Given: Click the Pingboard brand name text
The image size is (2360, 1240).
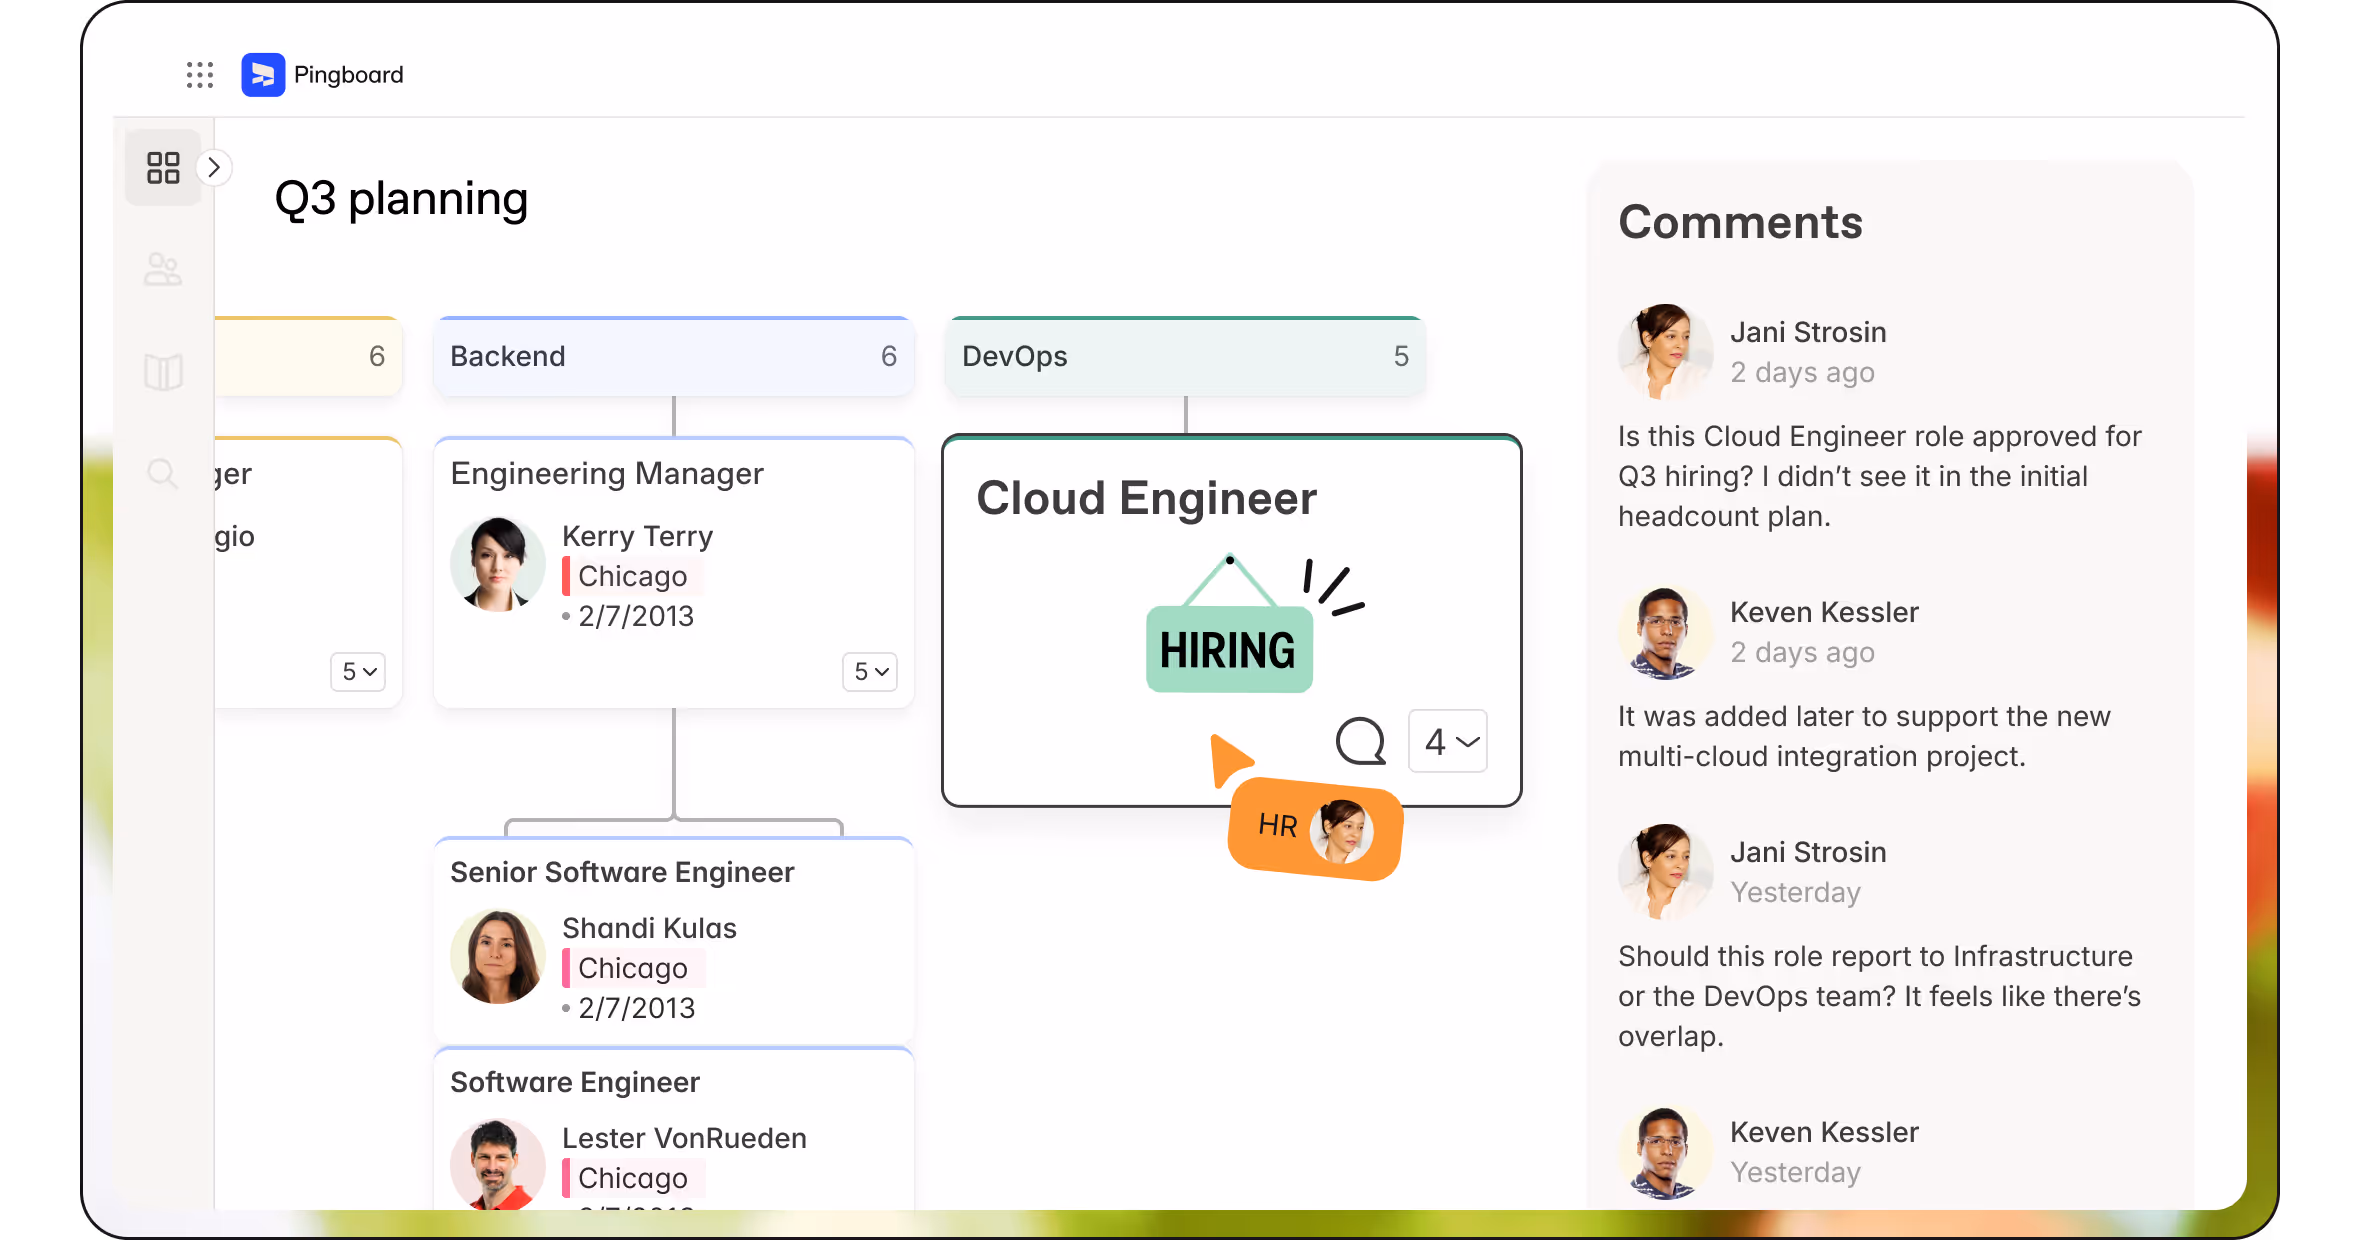Looking at the screenshot, I should [348, 75].
